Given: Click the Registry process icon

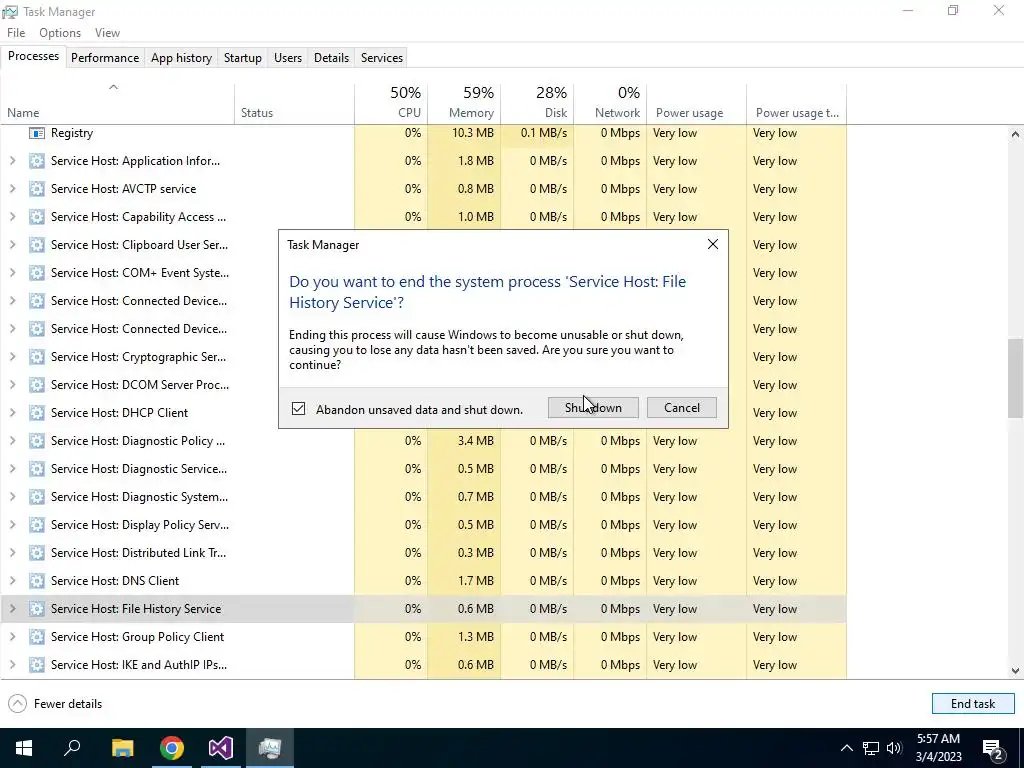Looking at the screenshot, I should click(37, 133).
